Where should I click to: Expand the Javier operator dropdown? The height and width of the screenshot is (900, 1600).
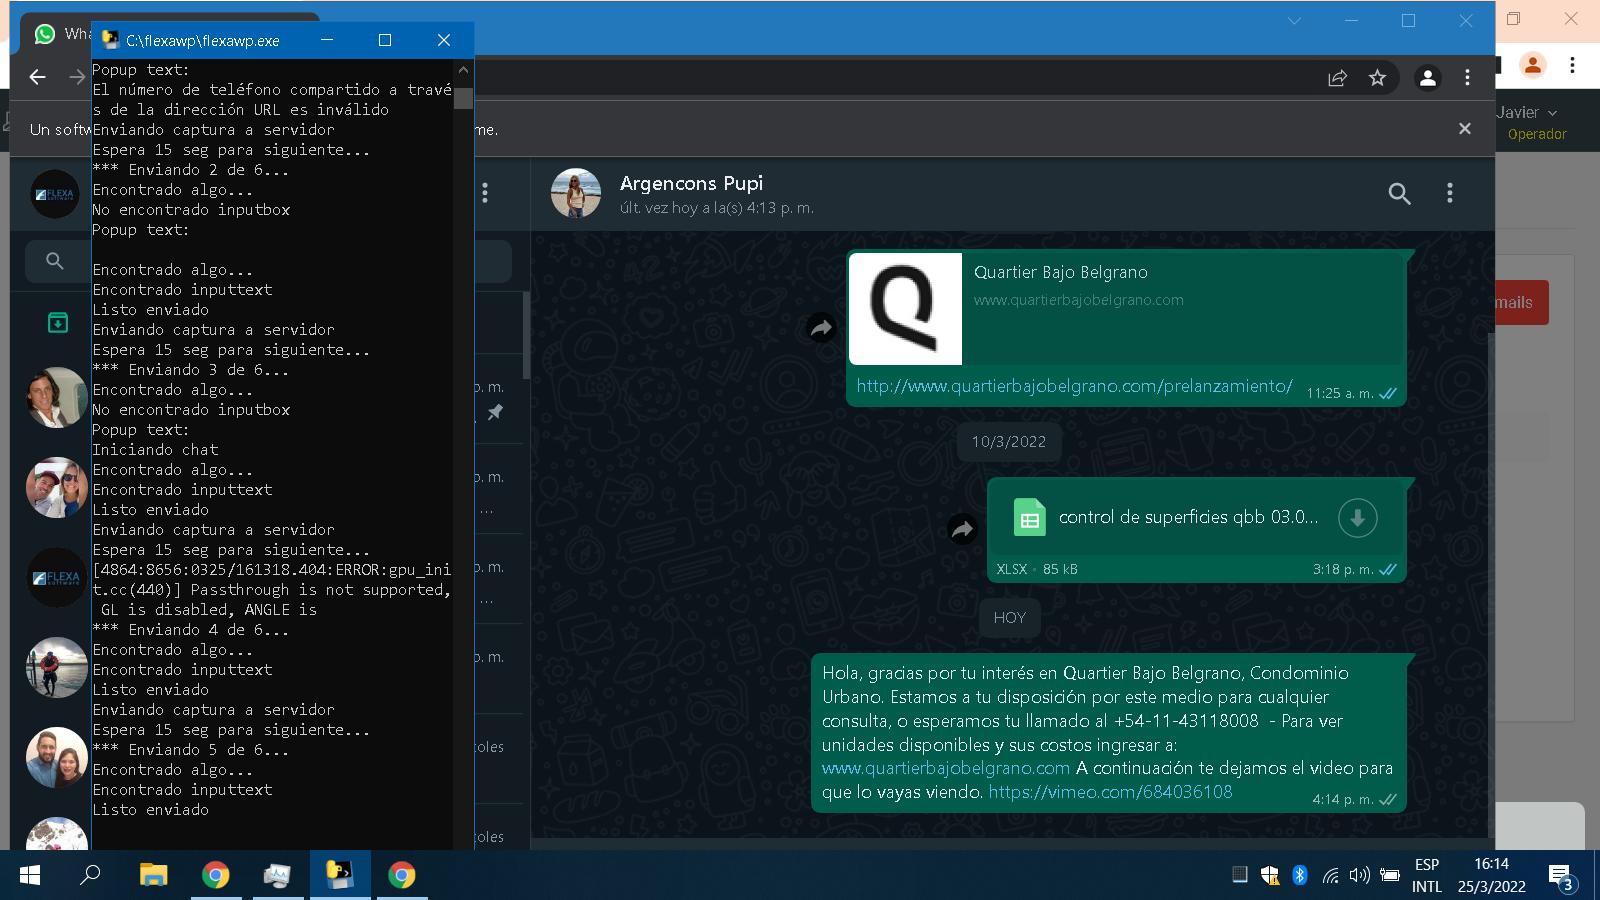tap(1527, 112)
